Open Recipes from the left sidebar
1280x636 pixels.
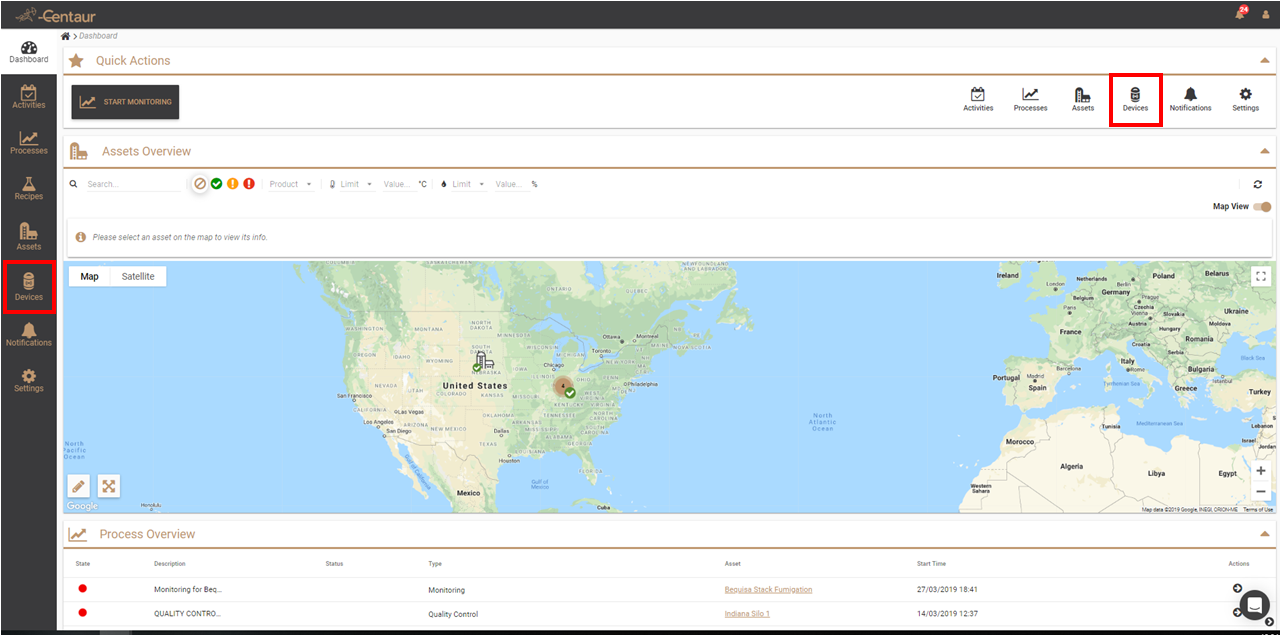(x=28, y=187)
